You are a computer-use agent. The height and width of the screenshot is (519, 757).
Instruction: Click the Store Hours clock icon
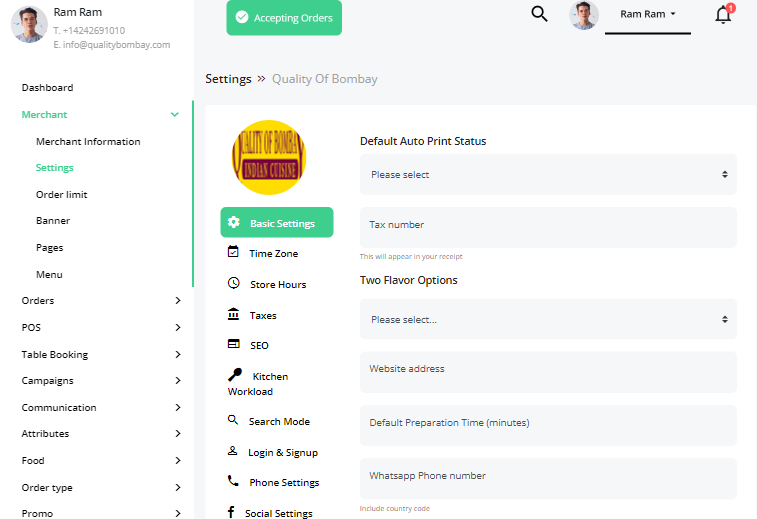pos(233,284)
